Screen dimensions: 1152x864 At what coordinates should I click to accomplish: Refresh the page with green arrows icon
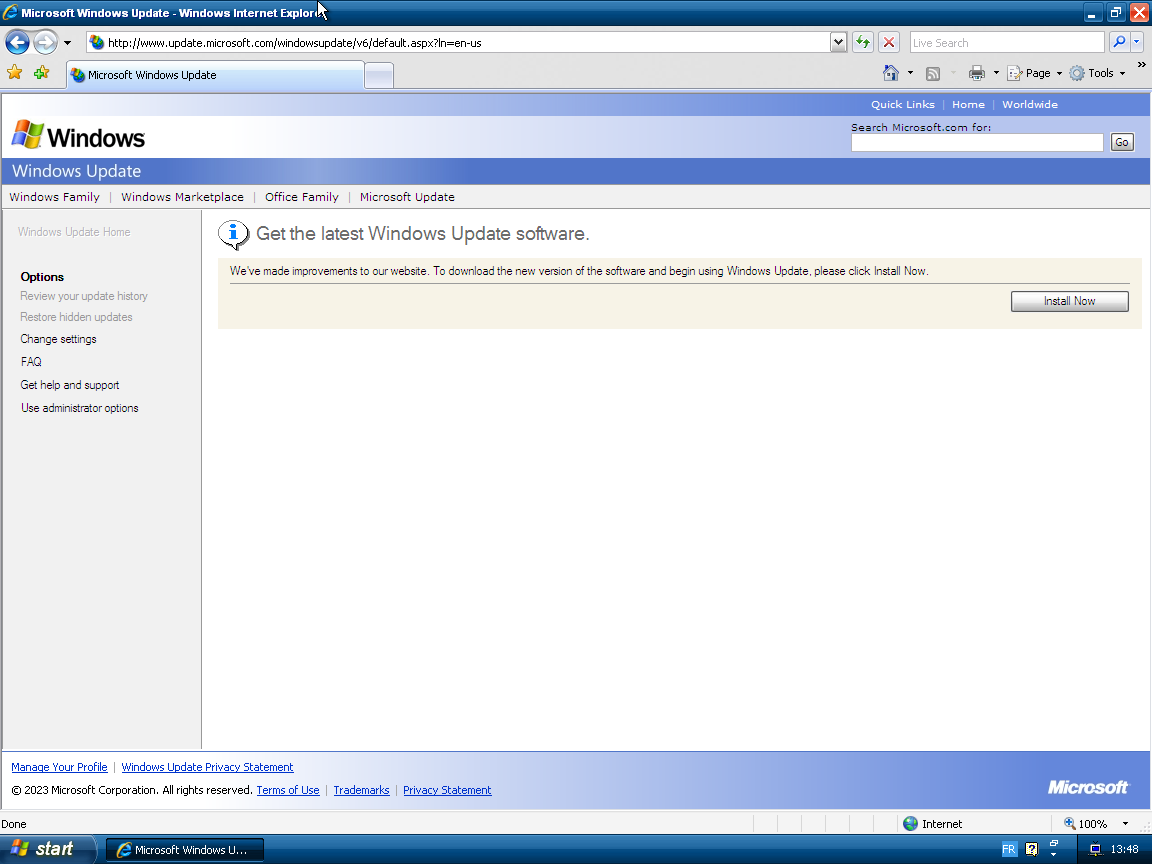[x=863, y=43]
